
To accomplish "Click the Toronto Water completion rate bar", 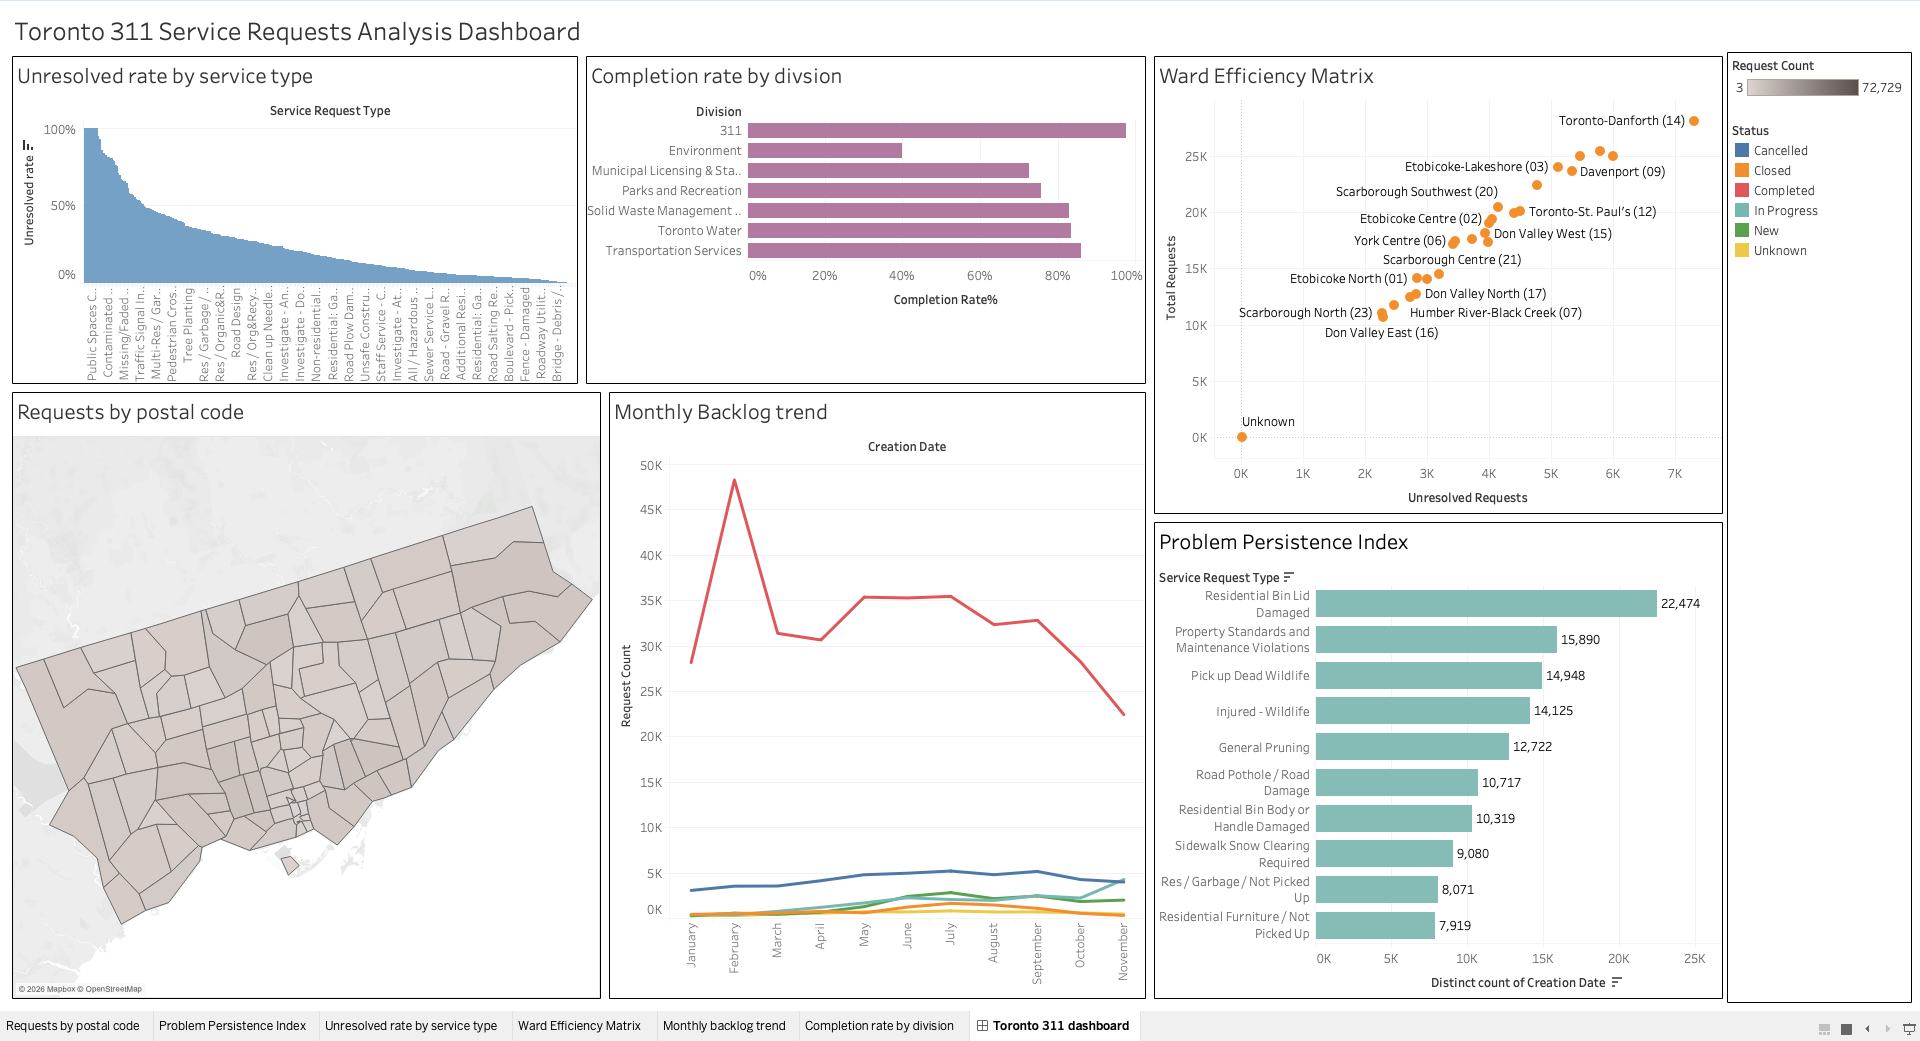I will 909,230.
